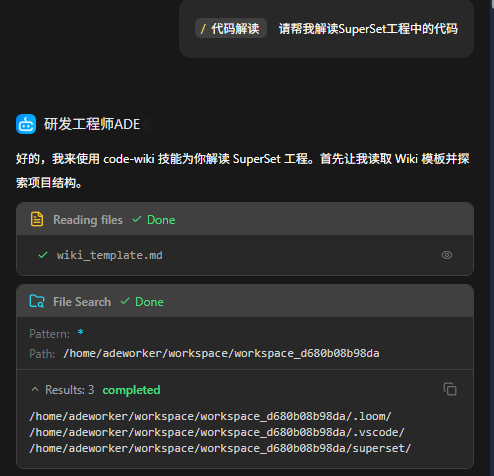Select the workspace_d680b08b98da path value

coord(221,353)
